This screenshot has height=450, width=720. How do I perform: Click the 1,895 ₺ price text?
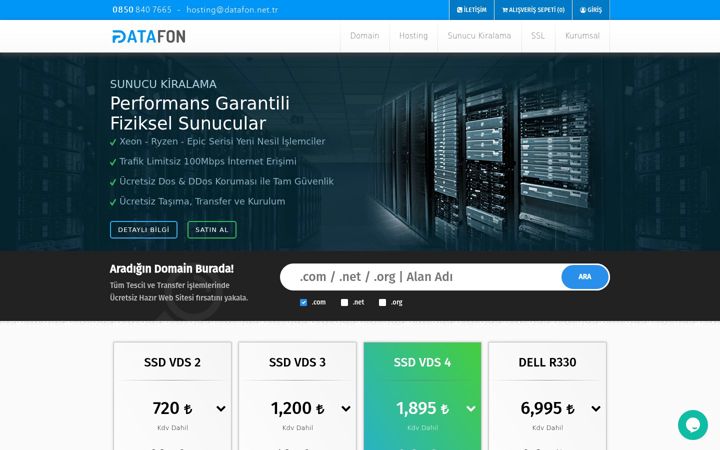point(422,408)
